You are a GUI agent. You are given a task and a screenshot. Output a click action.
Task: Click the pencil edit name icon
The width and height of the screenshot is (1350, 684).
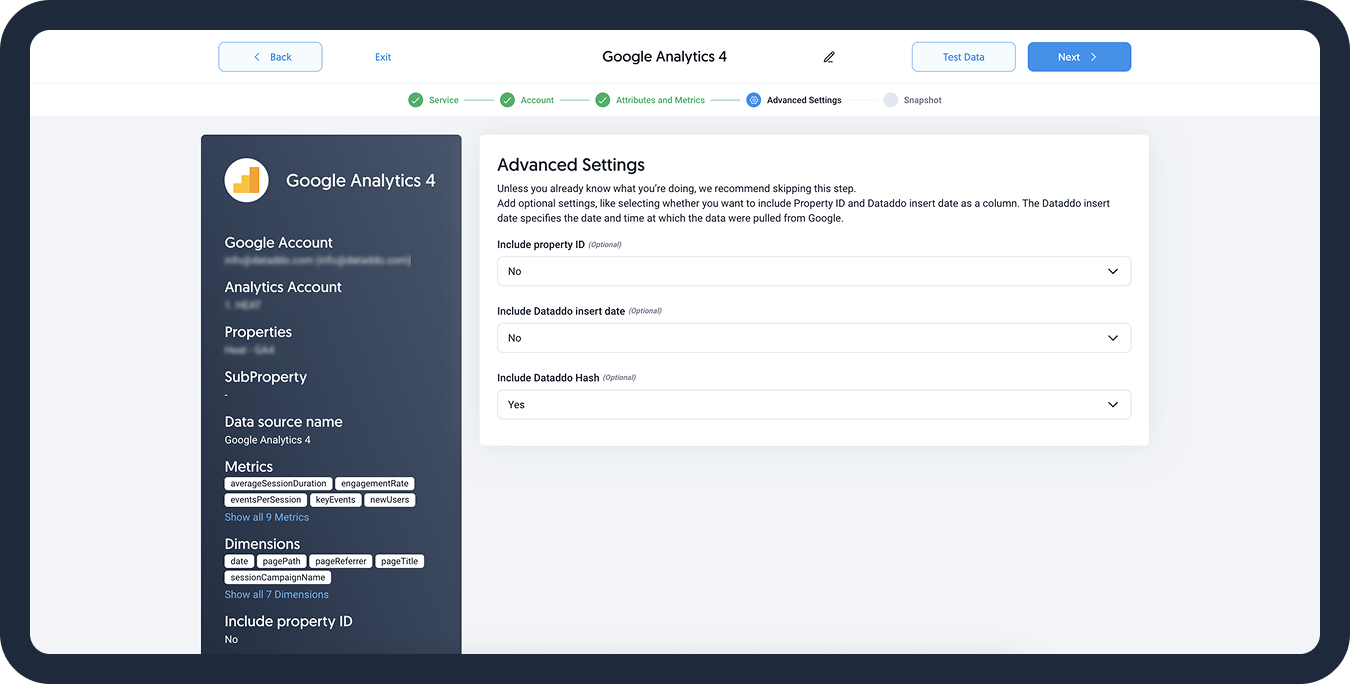click(x=829, y=57)
